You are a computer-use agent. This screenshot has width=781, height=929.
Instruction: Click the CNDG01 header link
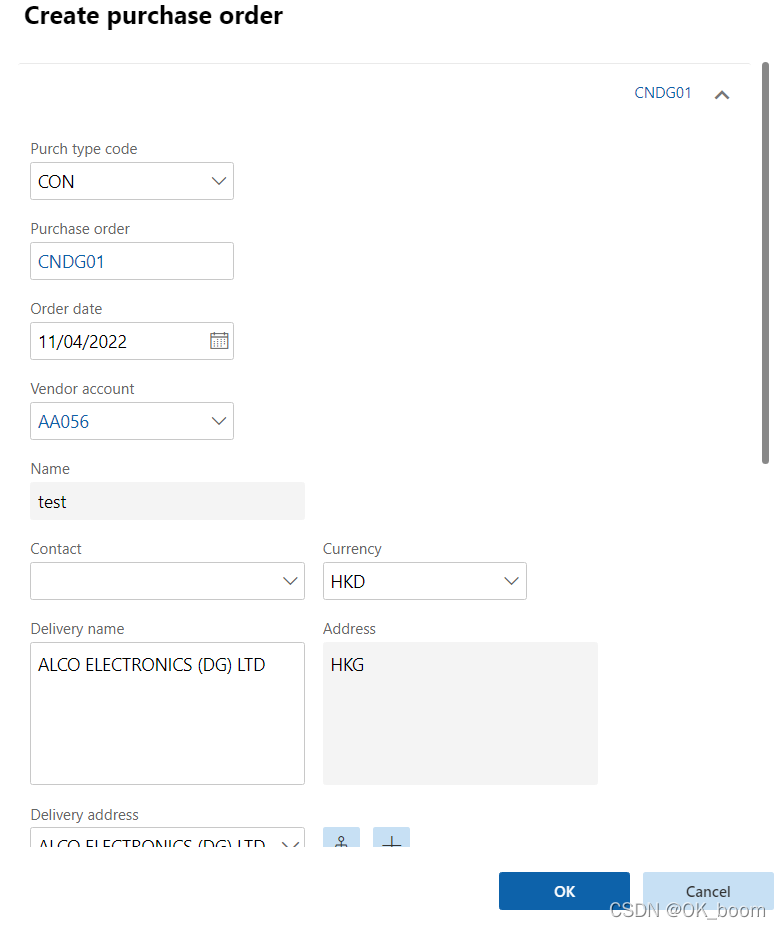(x=662, y=93)
